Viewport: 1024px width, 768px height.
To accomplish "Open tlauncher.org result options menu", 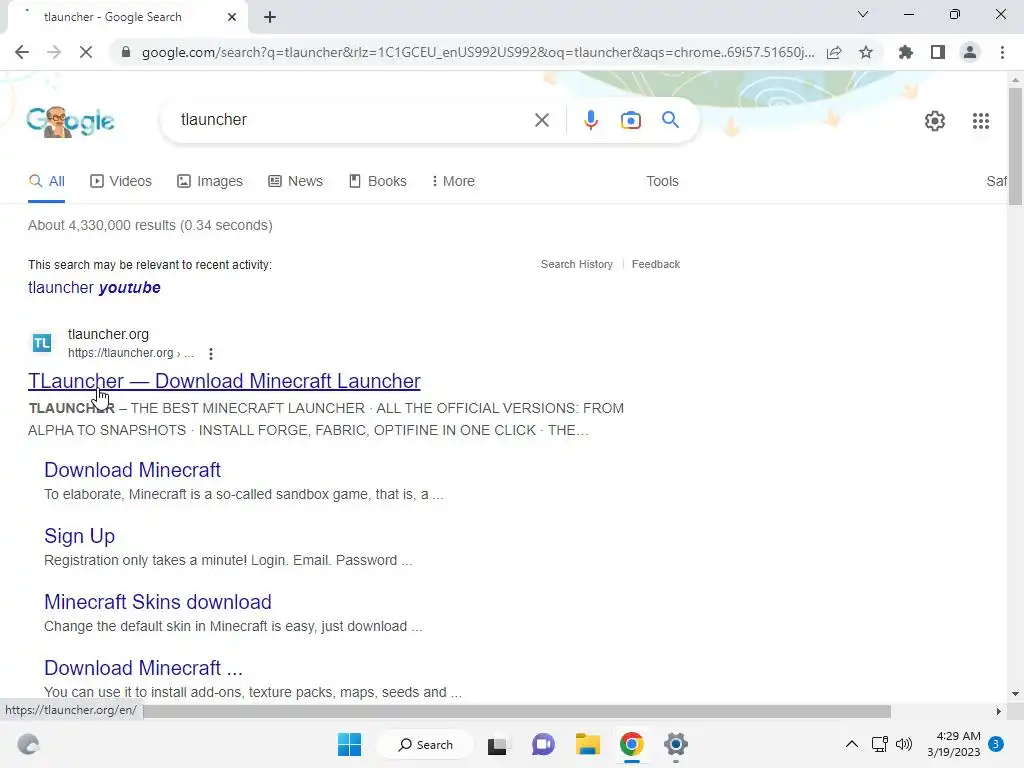I will tap(210, 354).
